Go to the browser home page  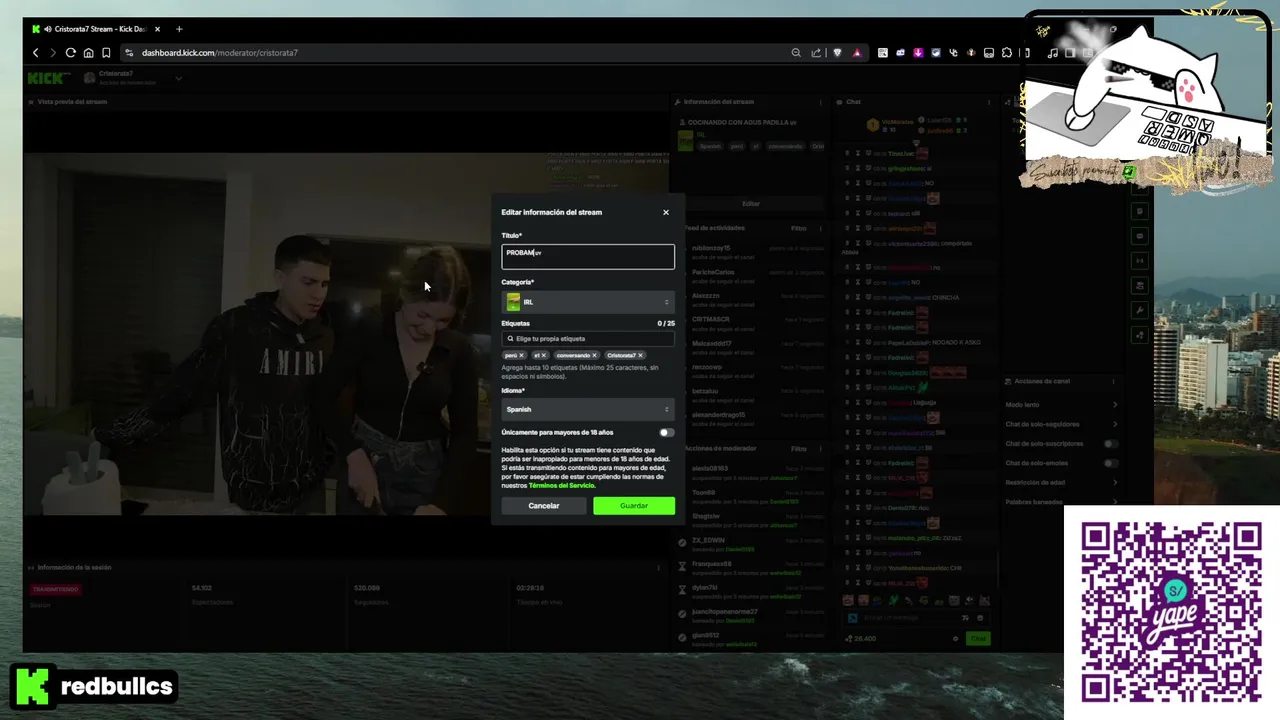[x=89, y=53]
